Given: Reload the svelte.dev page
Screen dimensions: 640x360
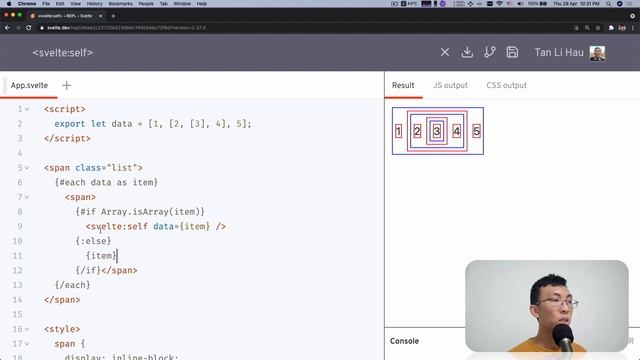Looking at the screenshot, I should pos(29,28).
